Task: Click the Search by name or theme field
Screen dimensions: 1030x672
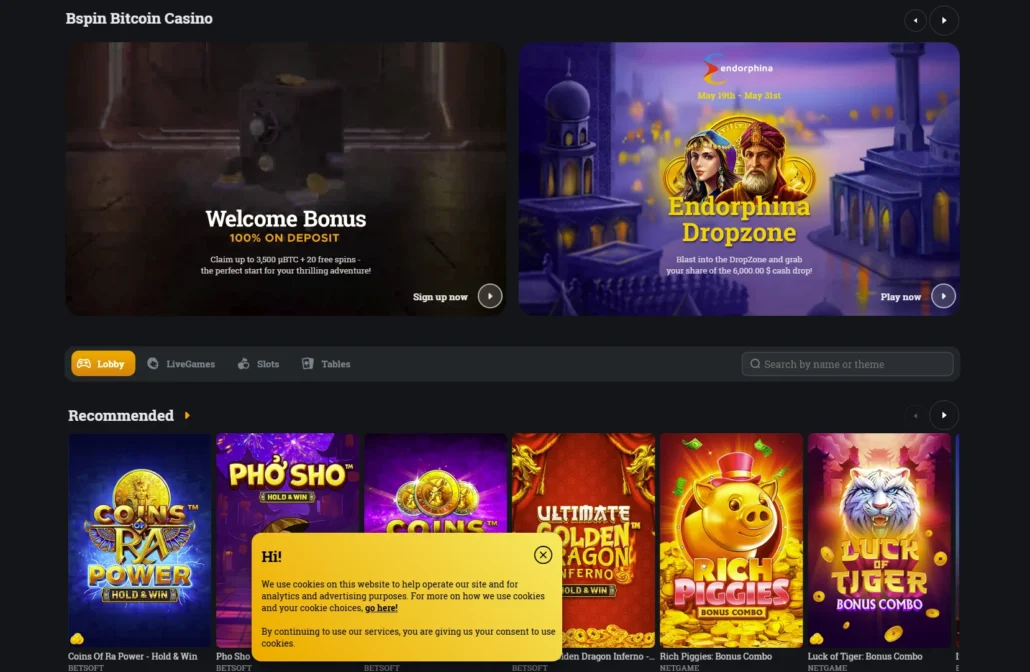Action: point(847,364)
